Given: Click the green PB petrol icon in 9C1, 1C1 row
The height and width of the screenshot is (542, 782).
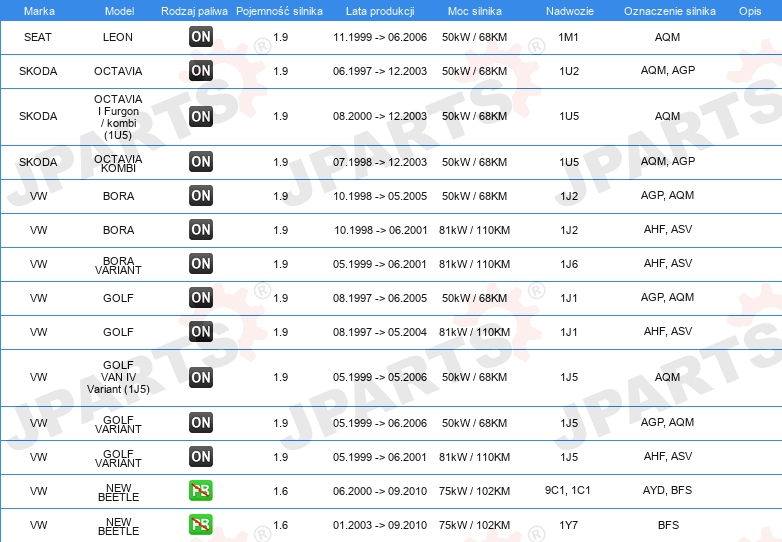Looking at the screenshot, I should (x=201, y=490).
